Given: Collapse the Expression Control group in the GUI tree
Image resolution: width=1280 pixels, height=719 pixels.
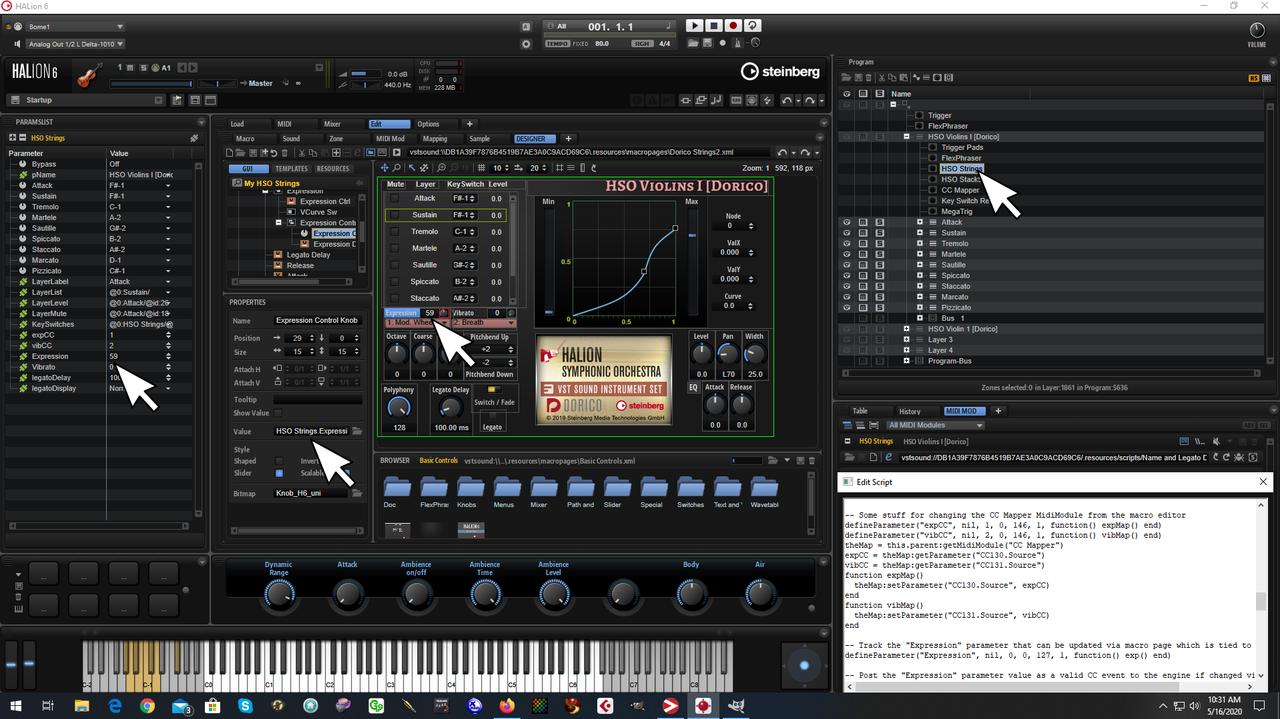Looking at the screenshot, I should pyautogui.click(x=279, y=223).
